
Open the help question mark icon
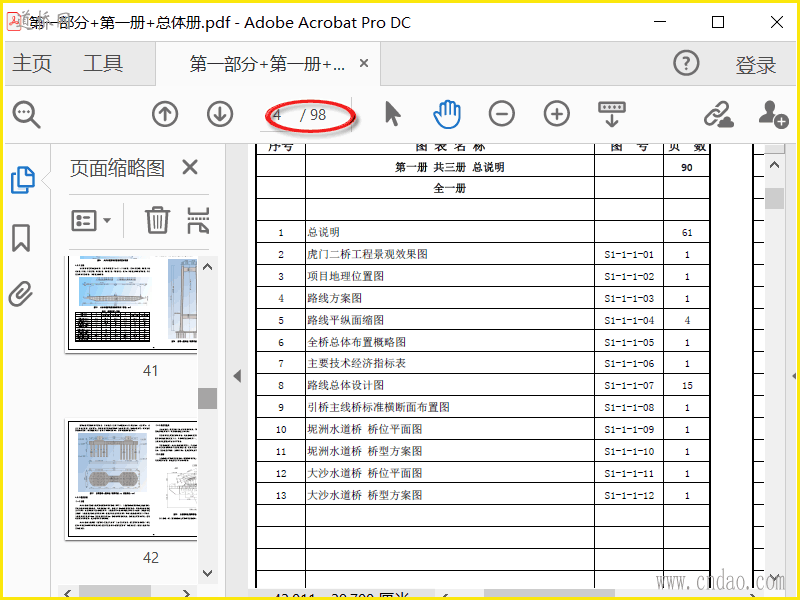click(x=686, y=63)
